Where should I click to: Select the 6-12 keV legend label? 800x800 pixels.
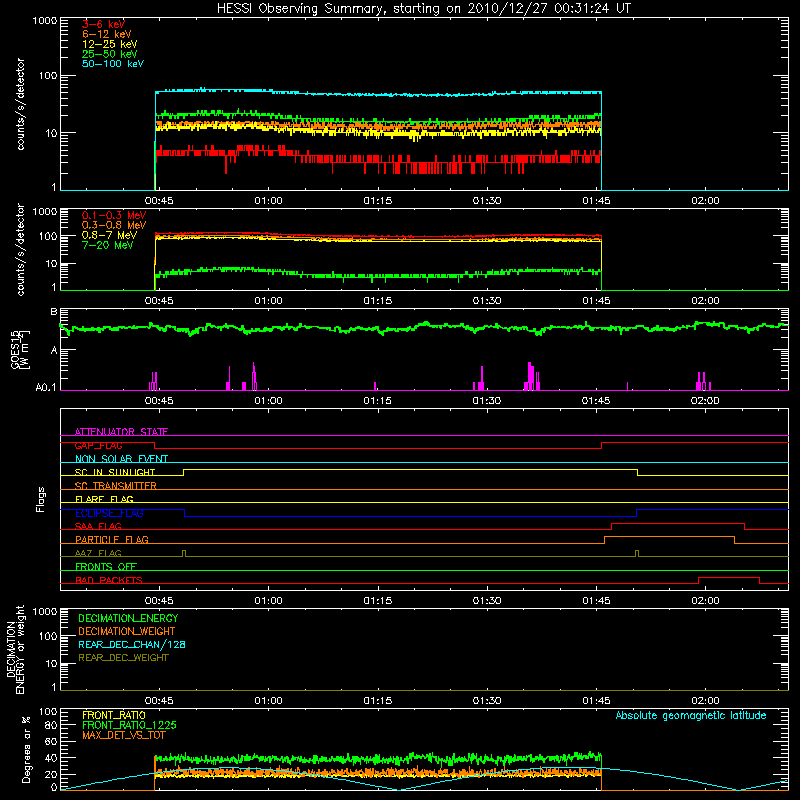click(107, 34)
